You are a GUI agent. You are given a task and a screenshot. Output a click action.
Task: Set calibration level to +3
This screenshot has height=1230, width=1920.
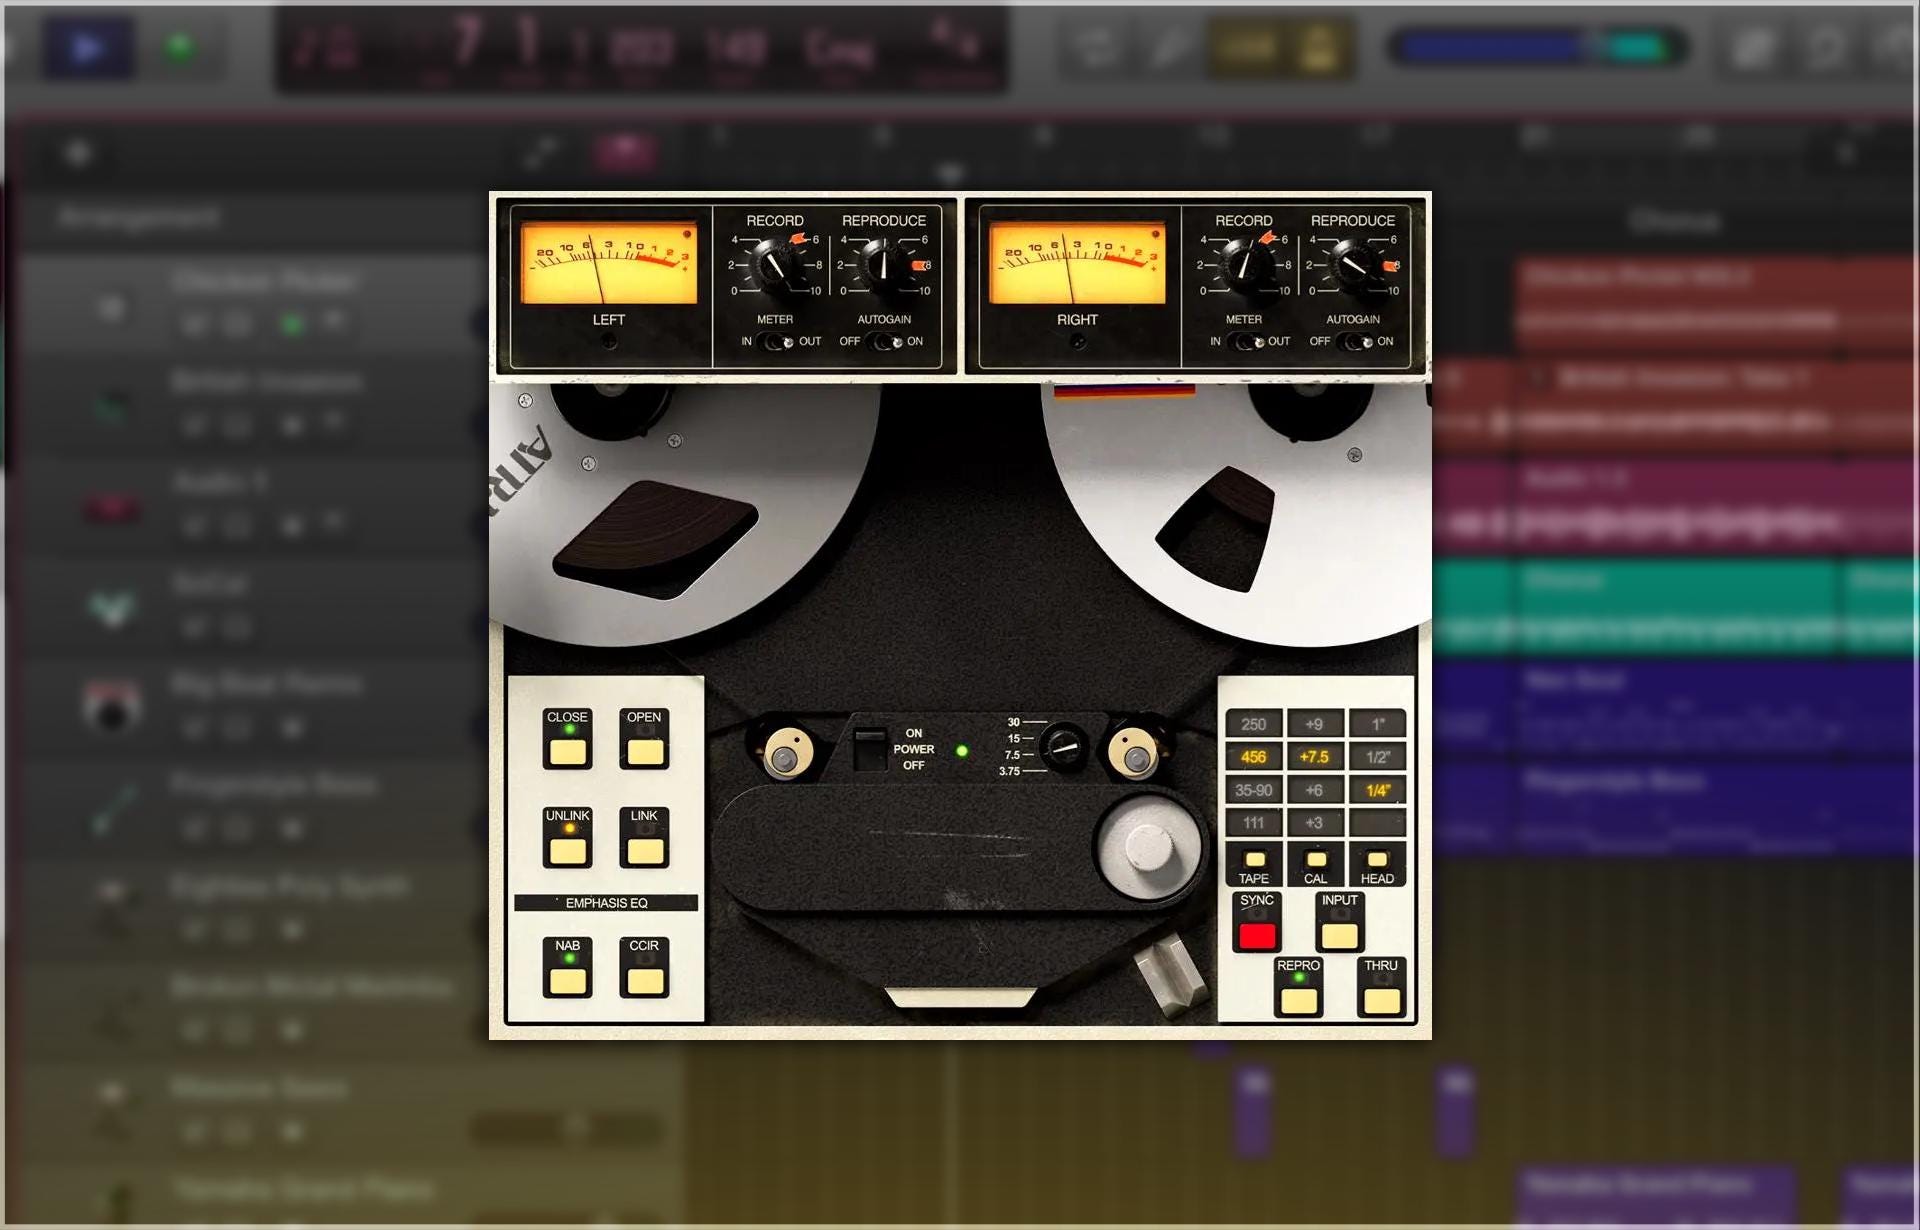(1314, 823)
